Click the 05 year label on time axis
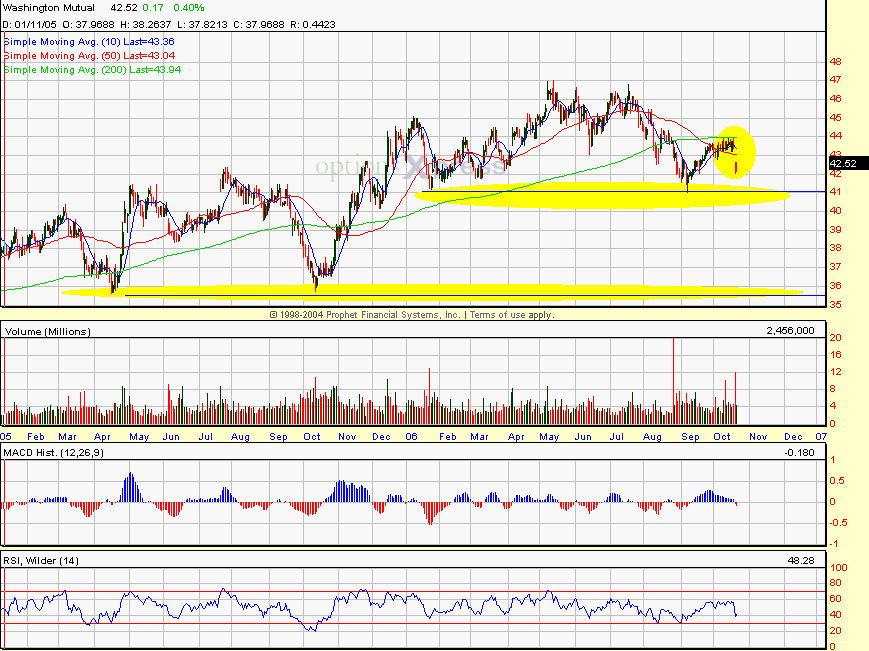869x651 pixels. (x=6, y=437)
